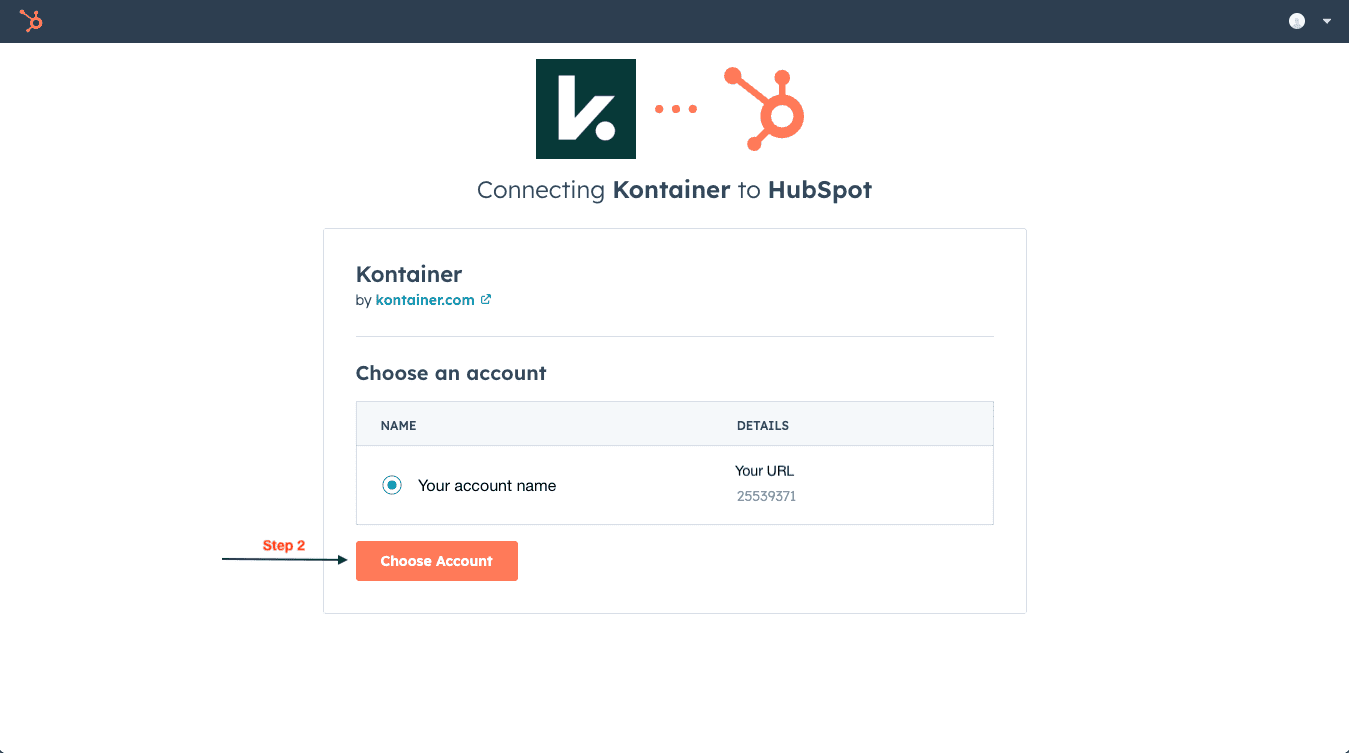Click the large Kontainer logo
1349x753 pixels.
click(x=586, y=109)
